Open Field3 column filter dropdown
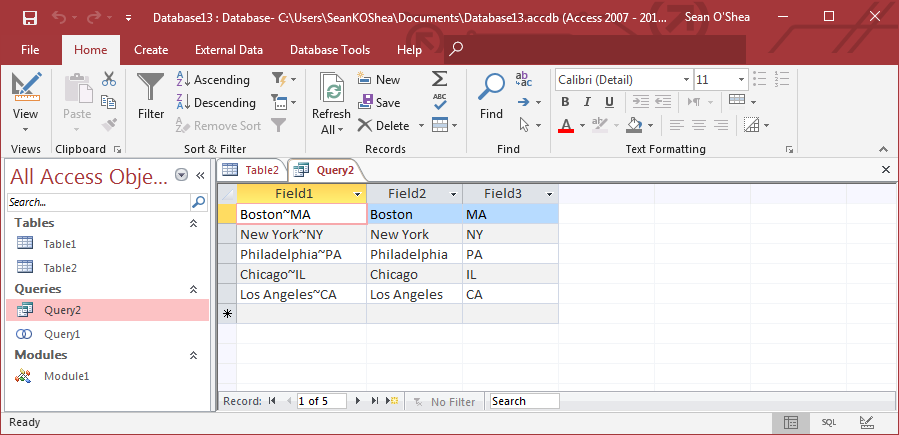This screenshot has height=435, width=899. (550, 194)
